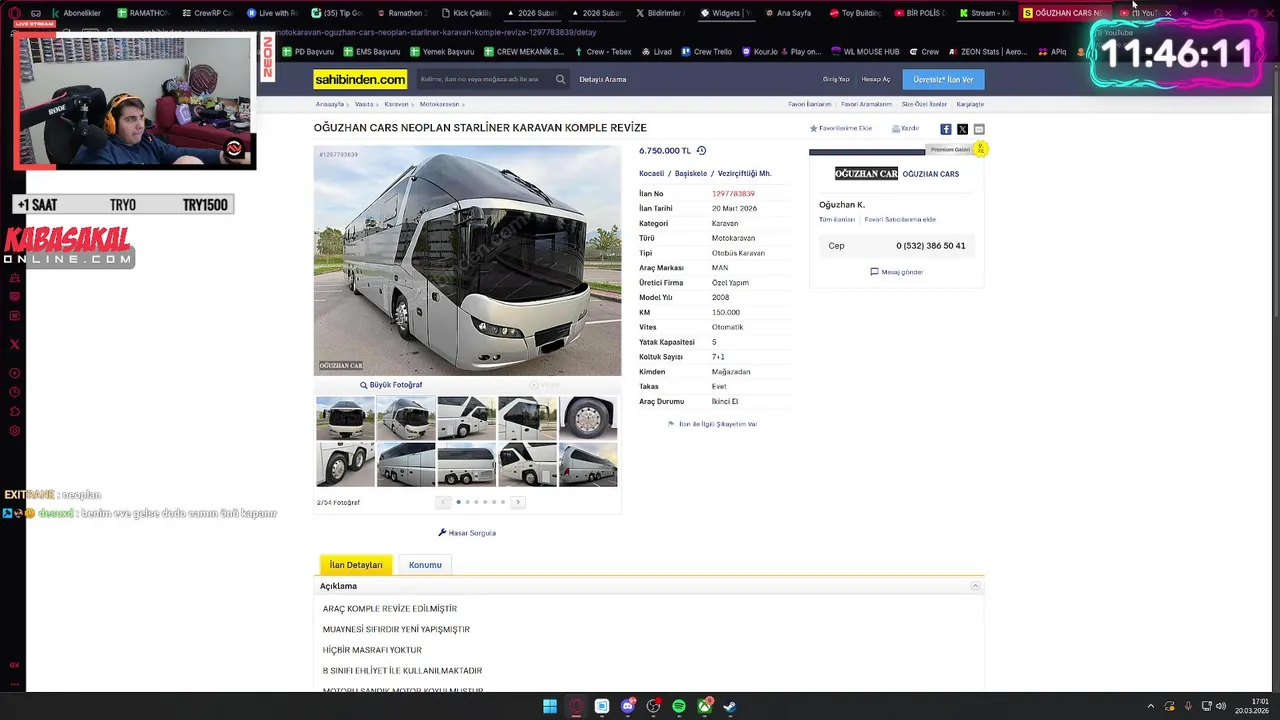Open sidebar three-dots more menu

point(14,685)
